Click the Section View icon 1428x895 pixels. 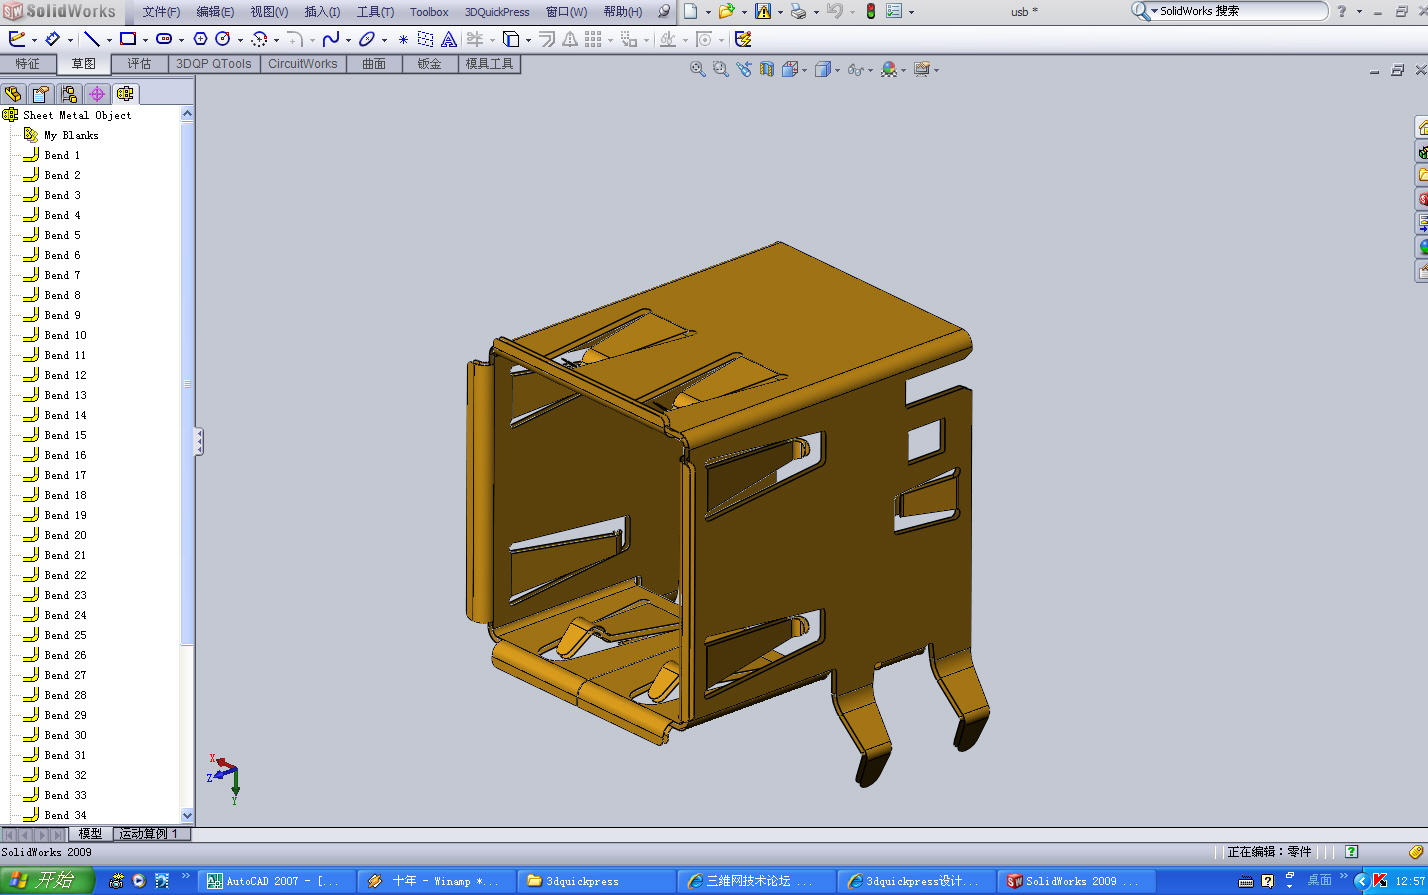(766, 69)
